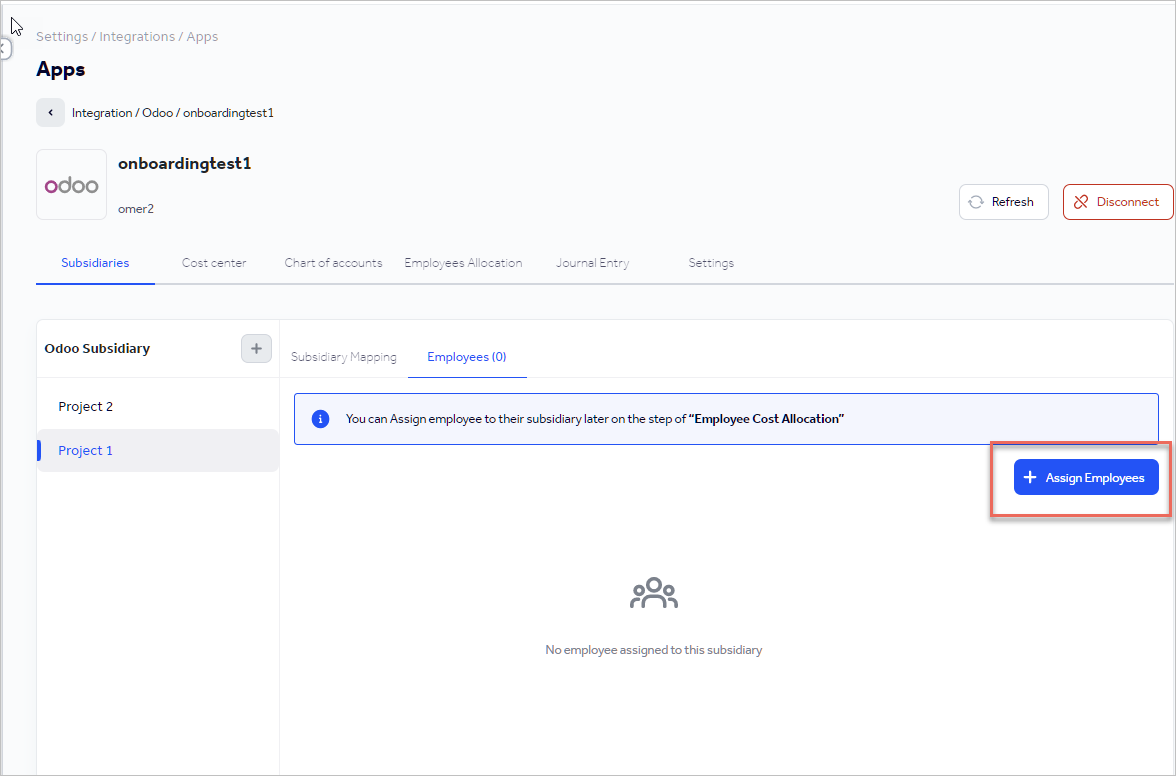The image size is (1176, 776).
Task: Switch to the Settings tab
Action: pyautogui.click(x=711, y=262)
